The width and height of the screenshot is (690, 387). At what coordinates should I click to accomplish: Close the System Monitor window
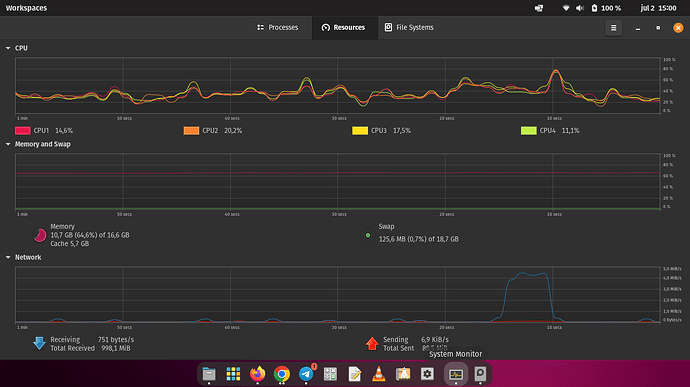coord(678,28)
